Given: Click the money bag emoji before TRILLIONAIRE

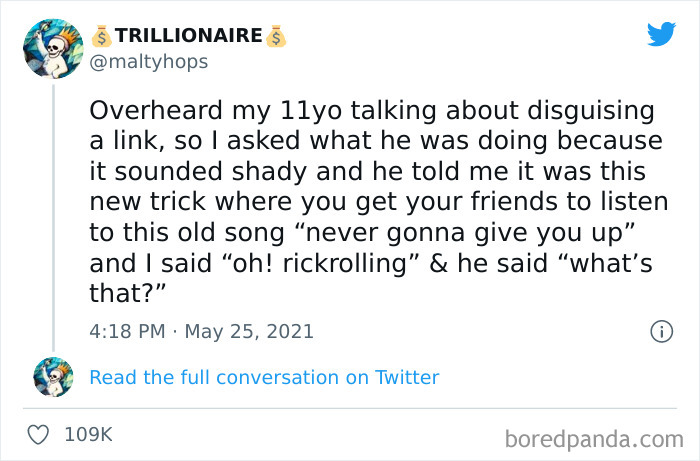Looking at the screenshot, I should (101, 37).
